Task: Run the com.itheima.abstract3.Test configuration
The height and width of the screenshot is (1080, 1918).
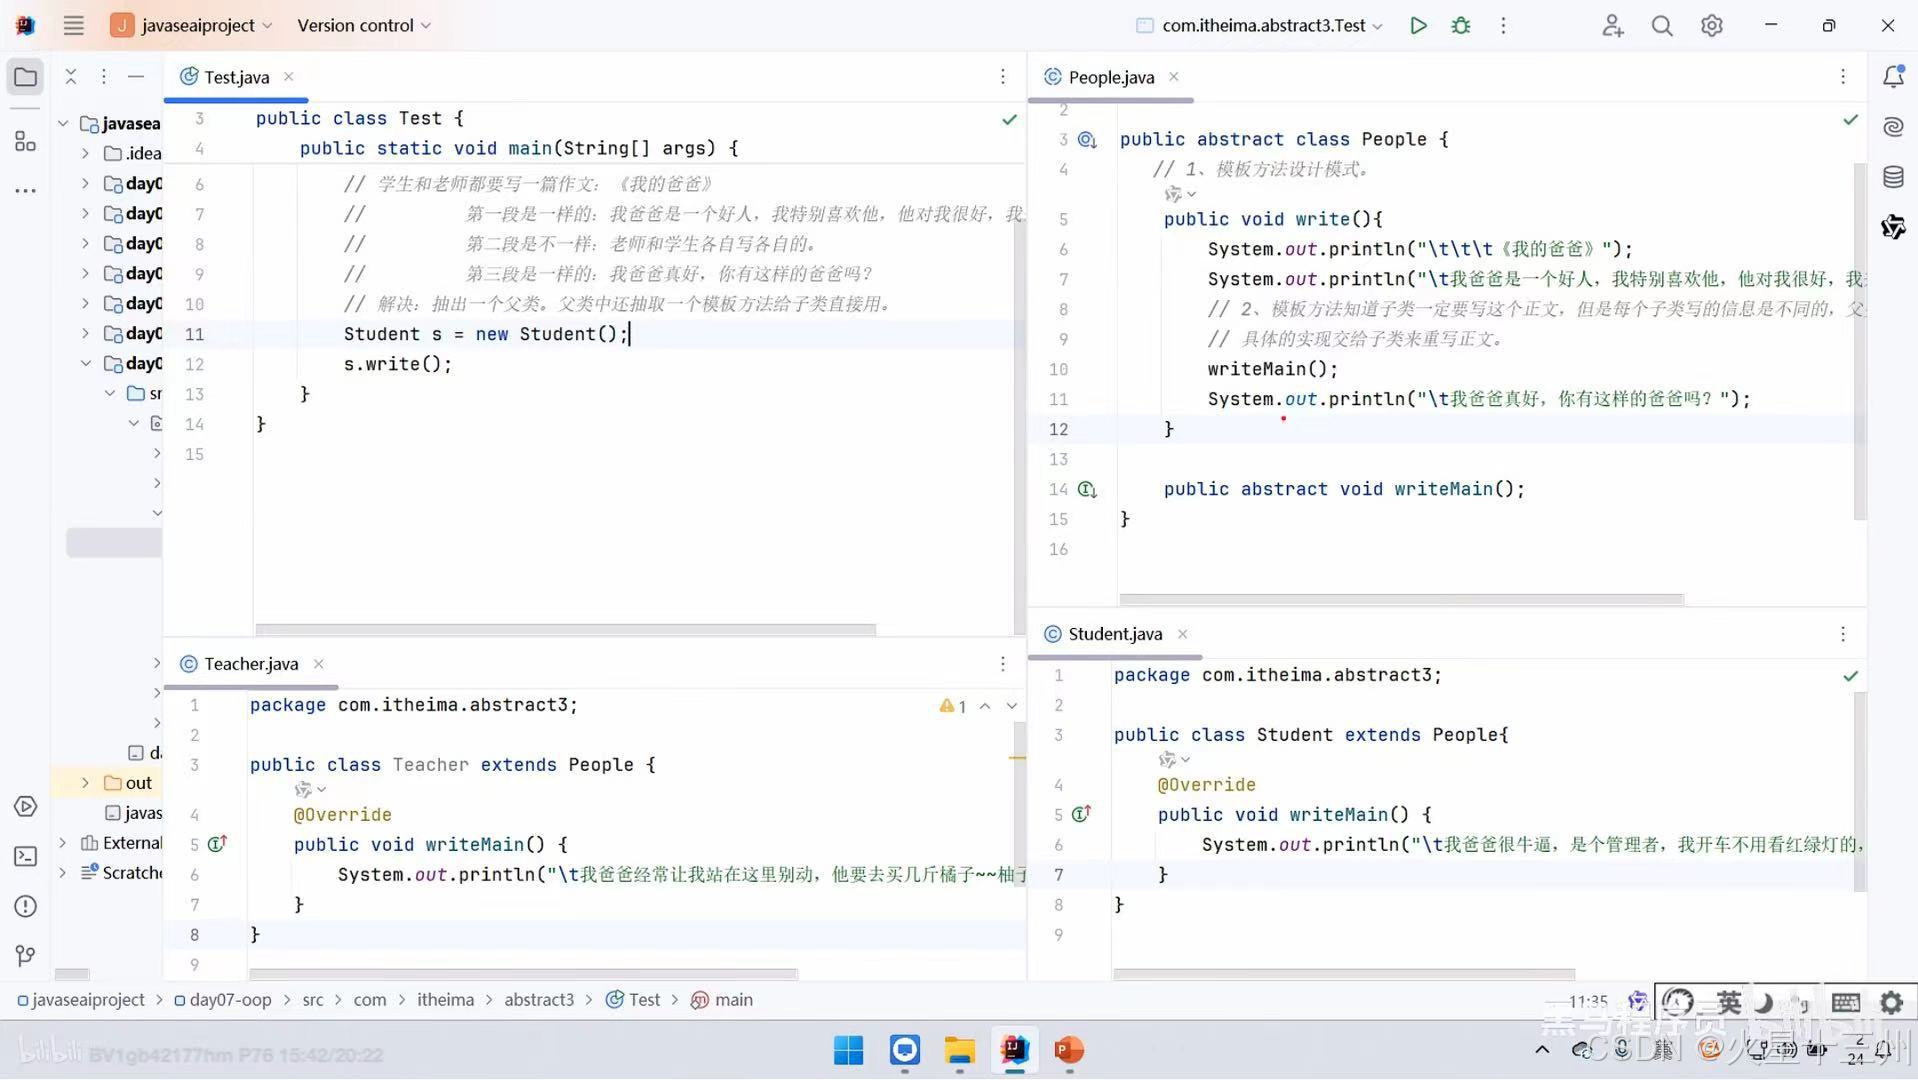Action: click(1418, 25)
